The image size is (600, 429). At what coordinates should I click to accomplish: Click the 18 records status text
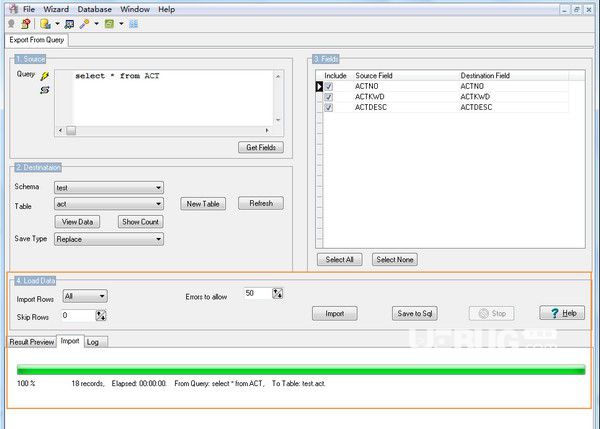pyautogui.click(x=88, y=383)
